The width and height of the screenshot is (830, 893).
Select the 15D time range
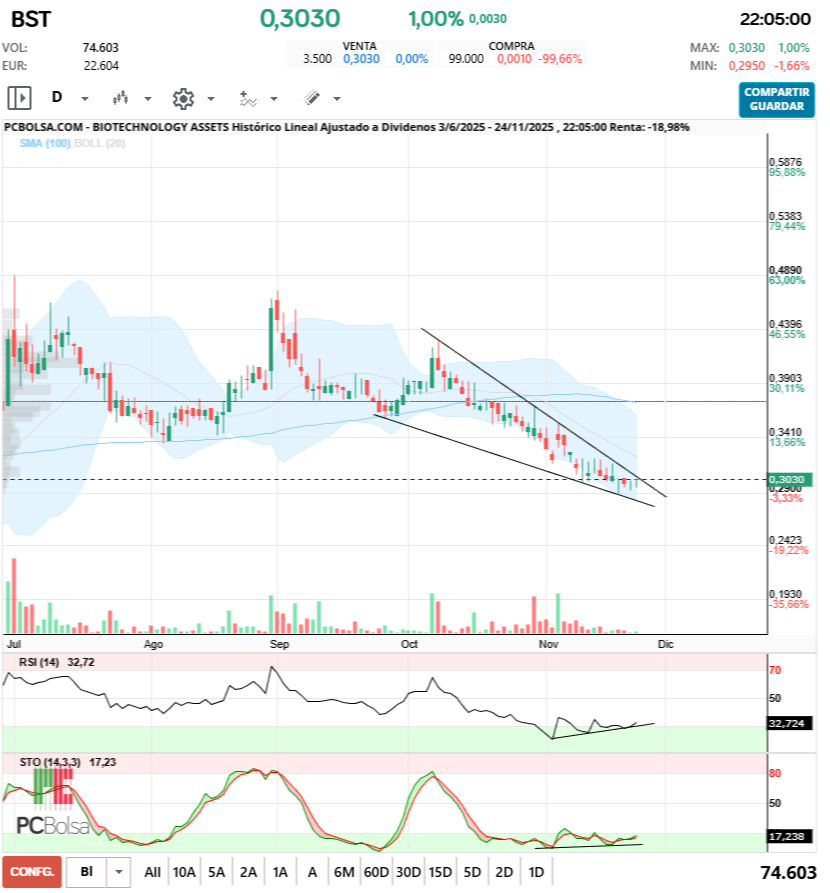click(440, 872)
